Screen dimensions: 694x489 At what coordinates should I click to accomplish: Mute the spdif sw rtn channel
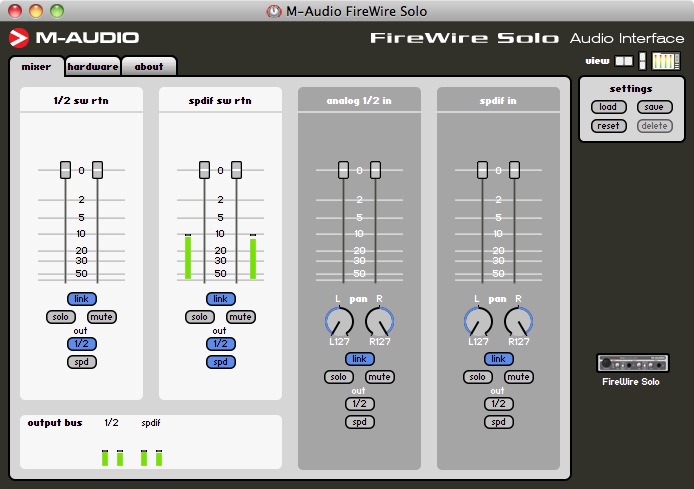tap(241, 317)
